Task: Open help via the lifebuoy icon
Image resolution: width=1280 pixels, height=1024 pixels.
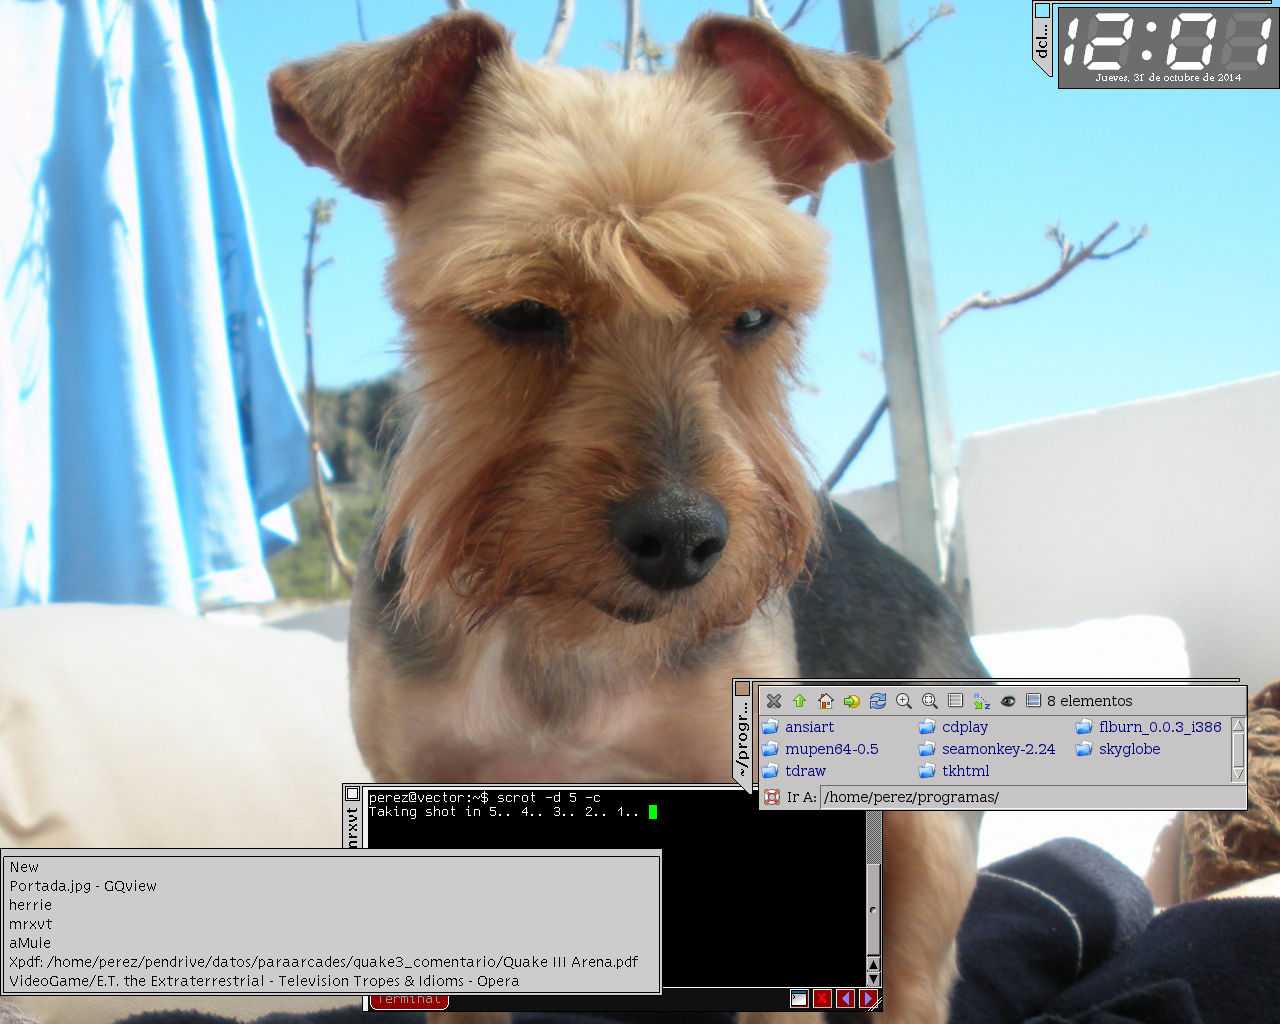Action: (x=771, y=797)
